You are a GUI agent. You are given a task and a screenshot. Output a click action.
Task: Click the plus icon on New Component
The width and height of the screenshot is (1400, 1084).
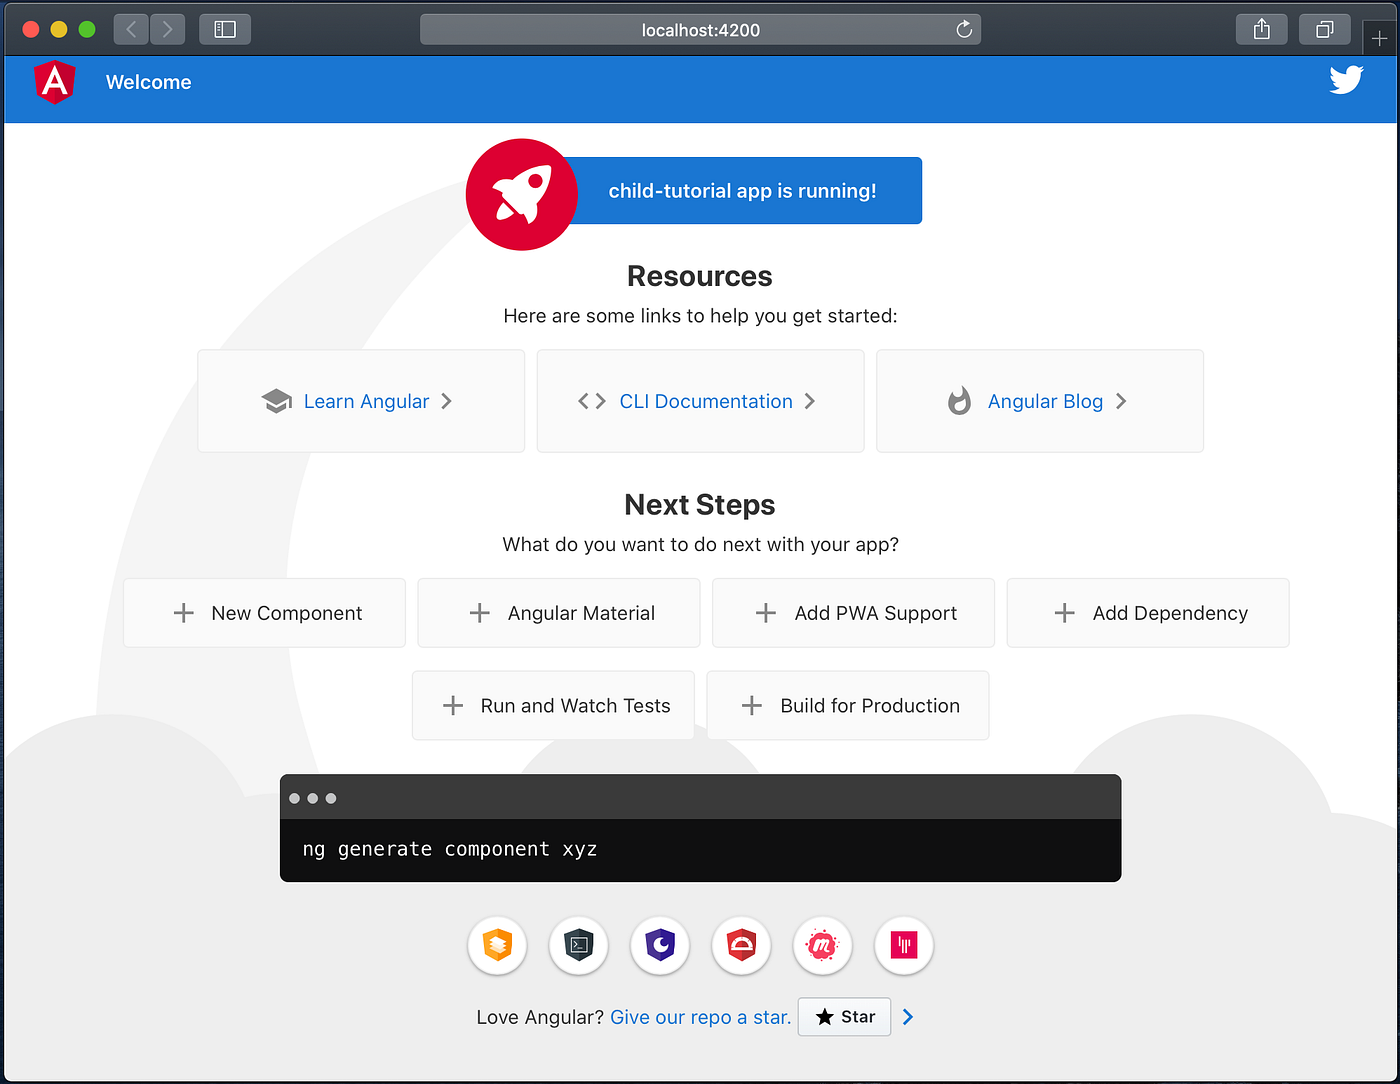(x=183, y=613)
